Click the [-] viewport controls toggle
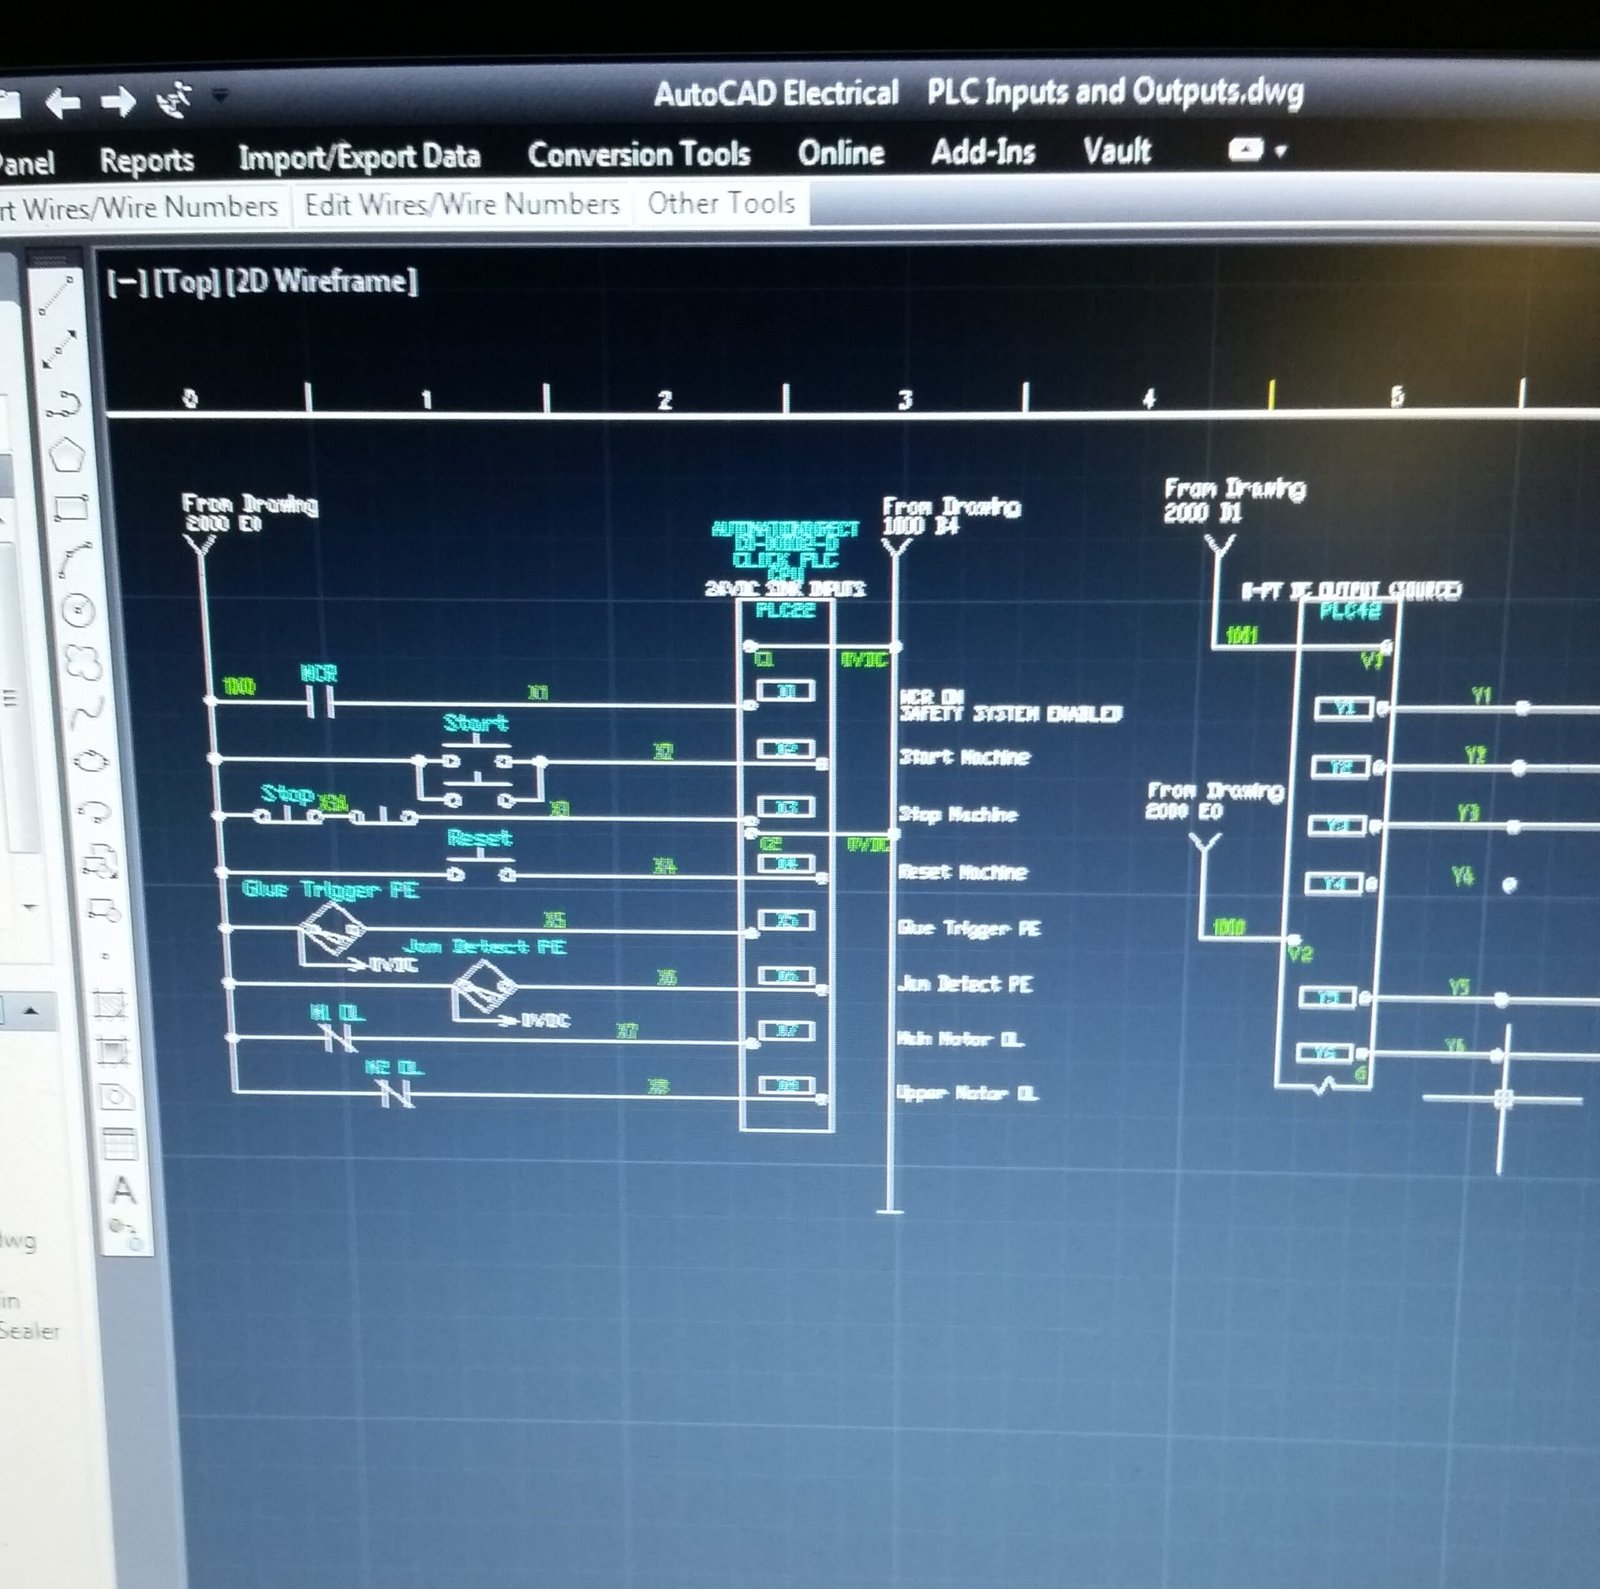This screenshot has height=1589, width=1600. [126, 283]
